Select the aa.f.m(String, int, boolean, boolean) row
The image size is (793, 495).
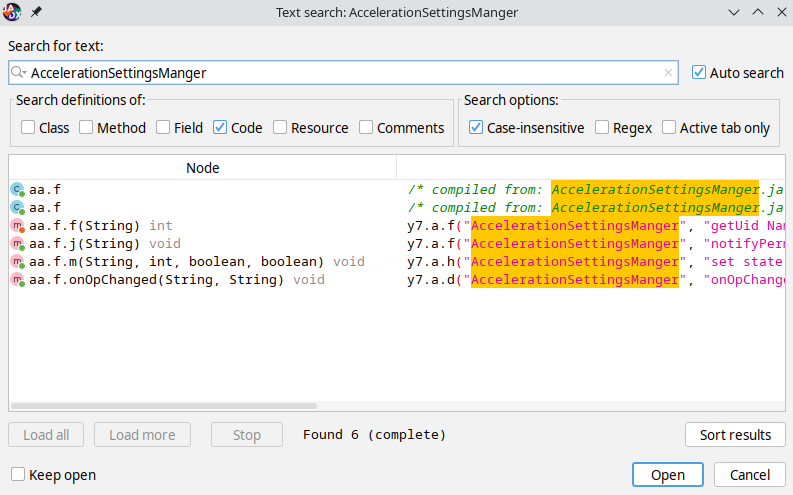[397, 262]
